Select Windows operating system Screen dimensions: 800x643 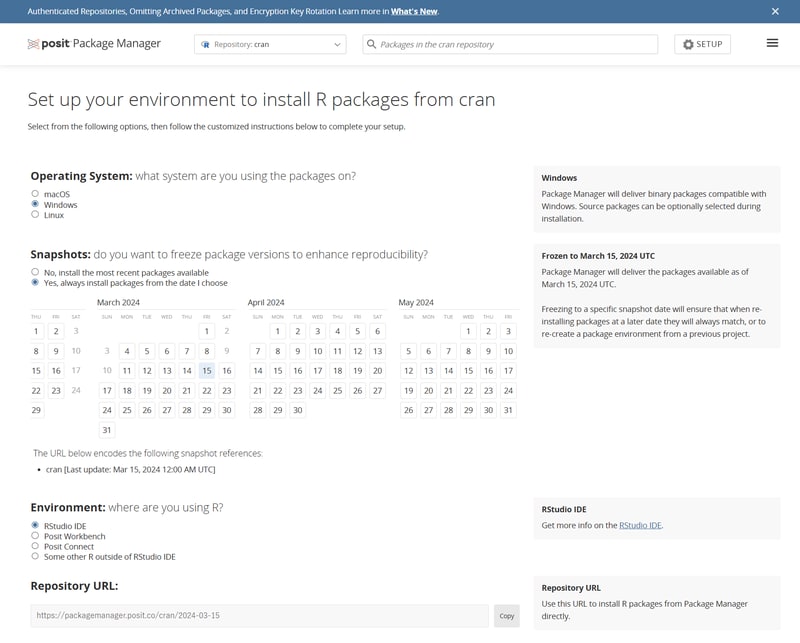35,204
